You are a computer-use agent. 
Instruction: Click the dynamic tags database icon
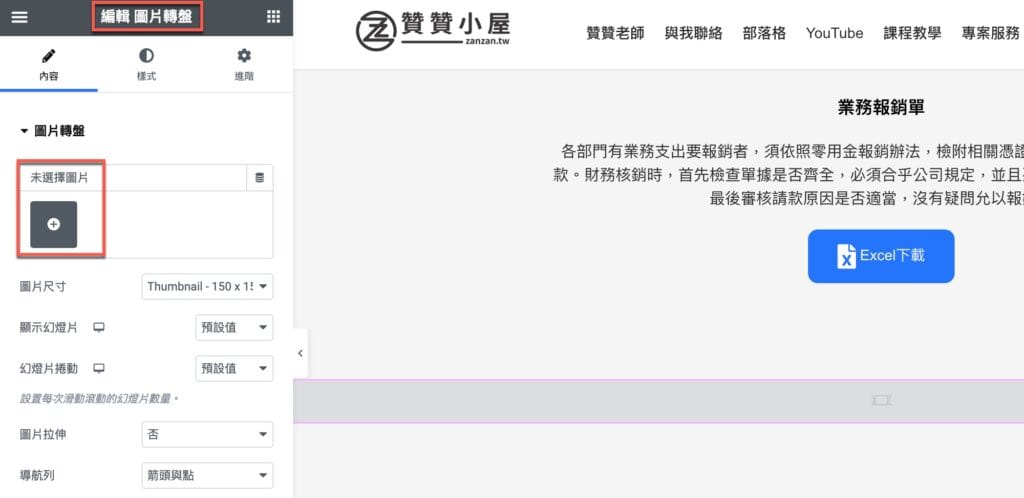tap(259, 178)
